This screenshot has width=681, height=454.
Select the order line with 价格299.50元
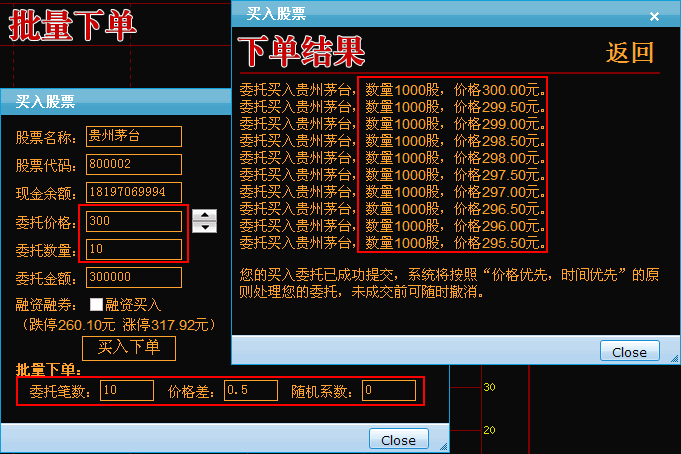coord(393,107)
